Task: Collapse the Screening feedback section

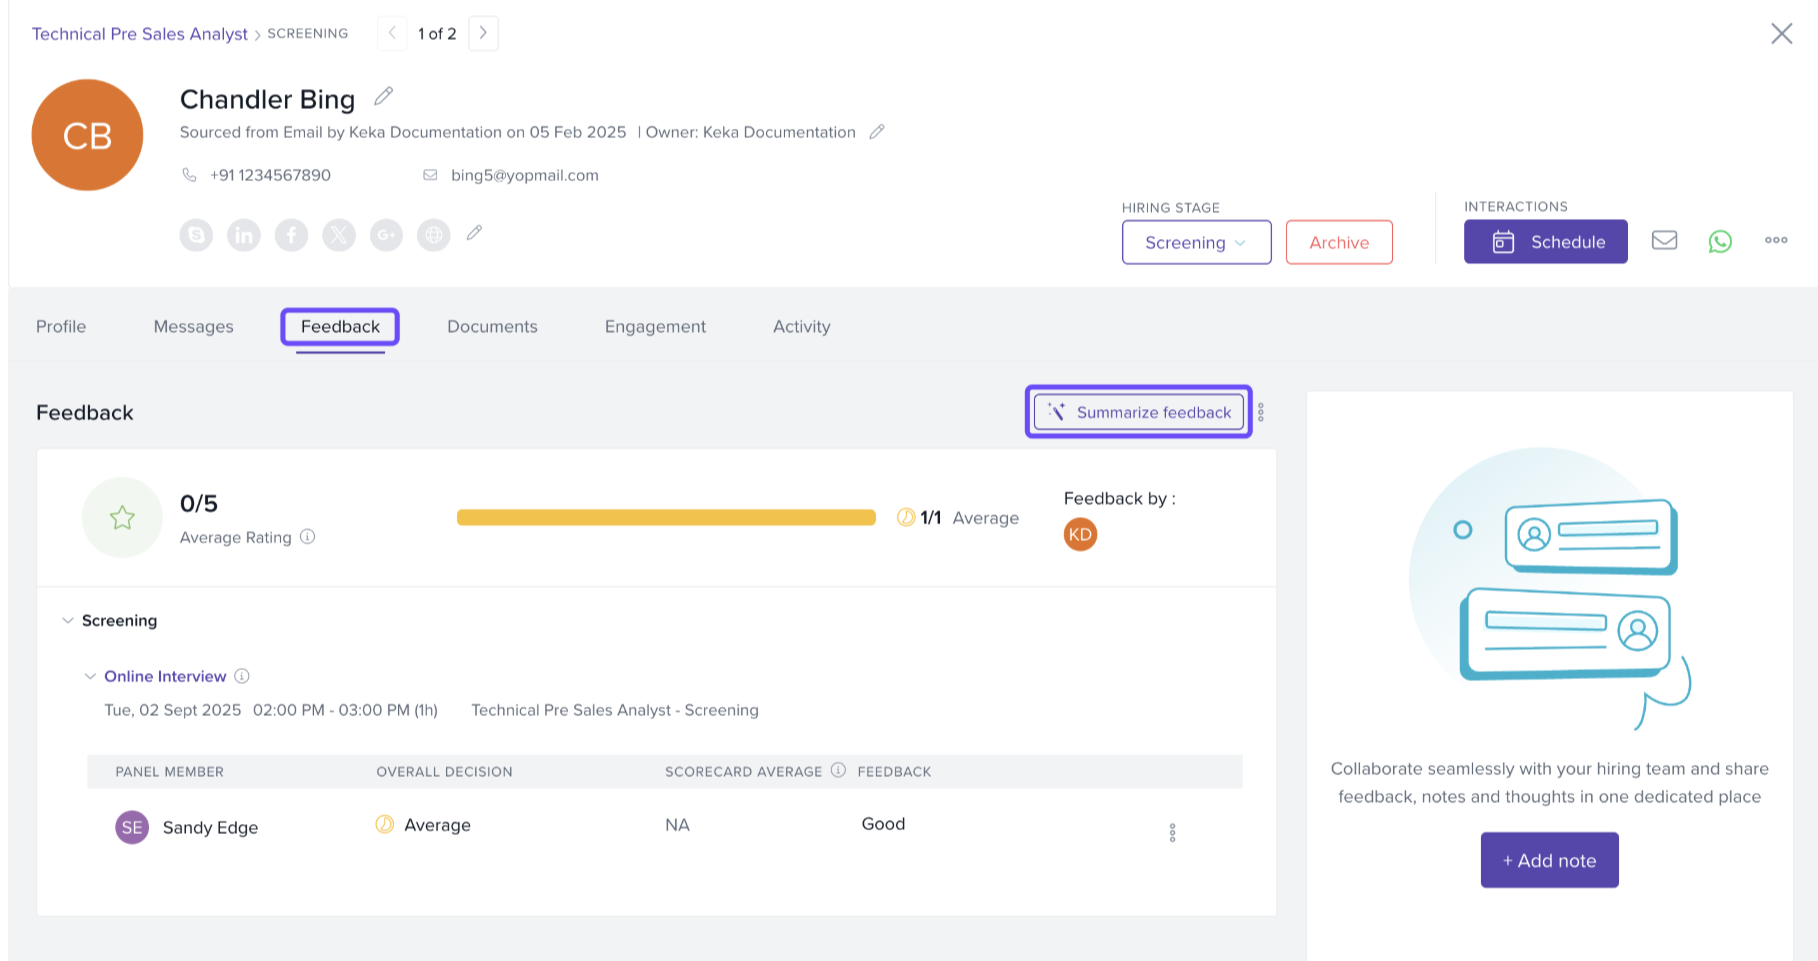Action: point(68,621)
